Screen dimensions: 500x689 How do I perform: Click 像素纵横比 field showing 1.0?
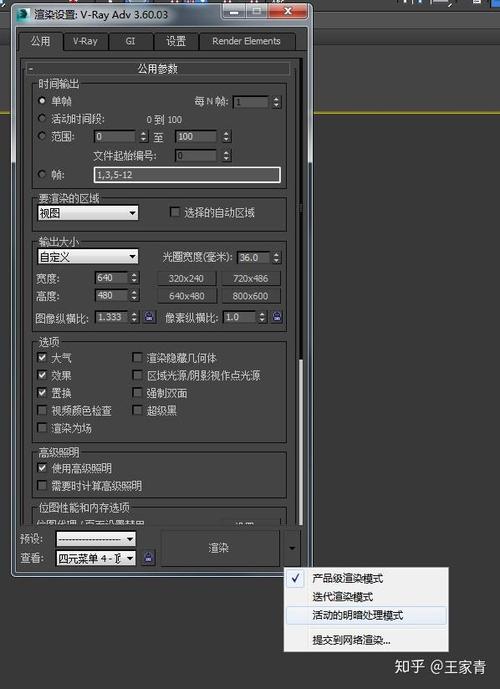tap(239, 317)
